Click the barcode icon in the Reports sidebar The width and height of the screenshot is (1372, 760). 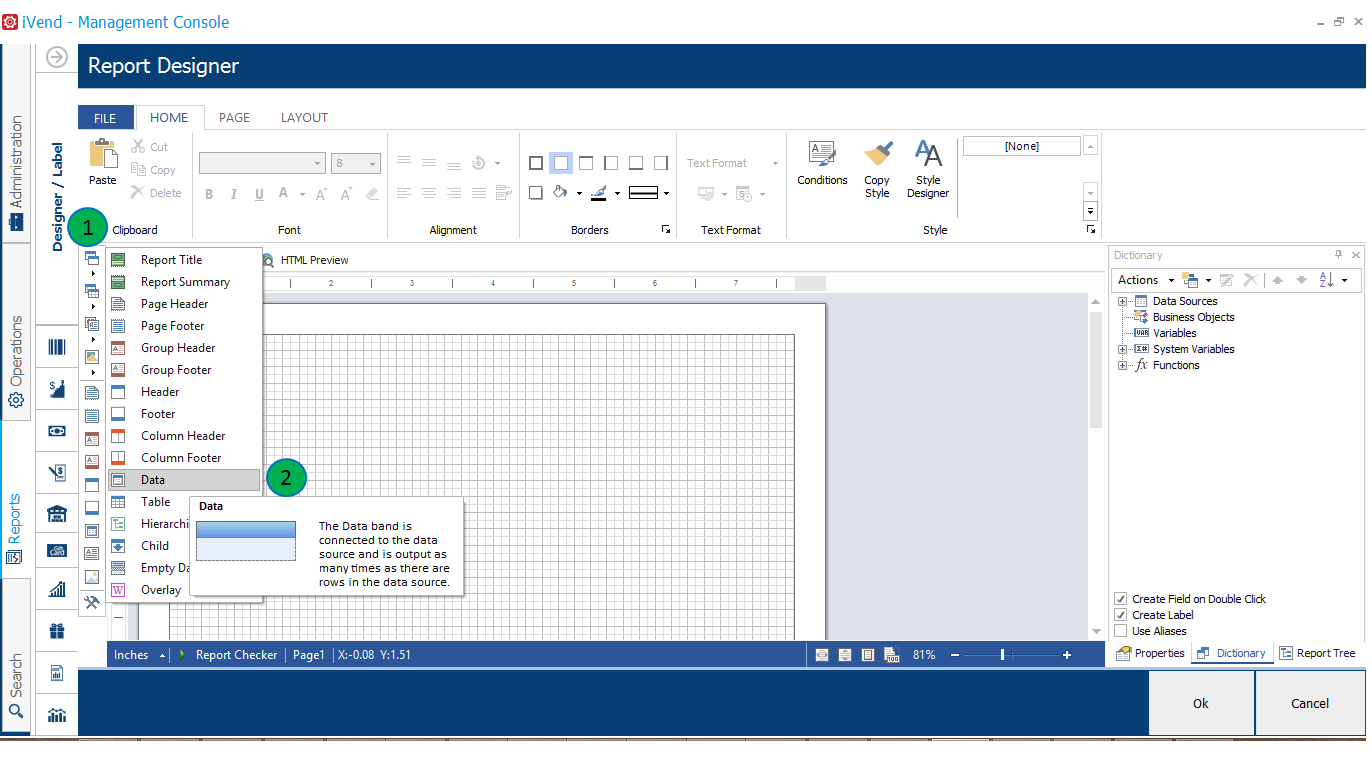coord(57,347)
